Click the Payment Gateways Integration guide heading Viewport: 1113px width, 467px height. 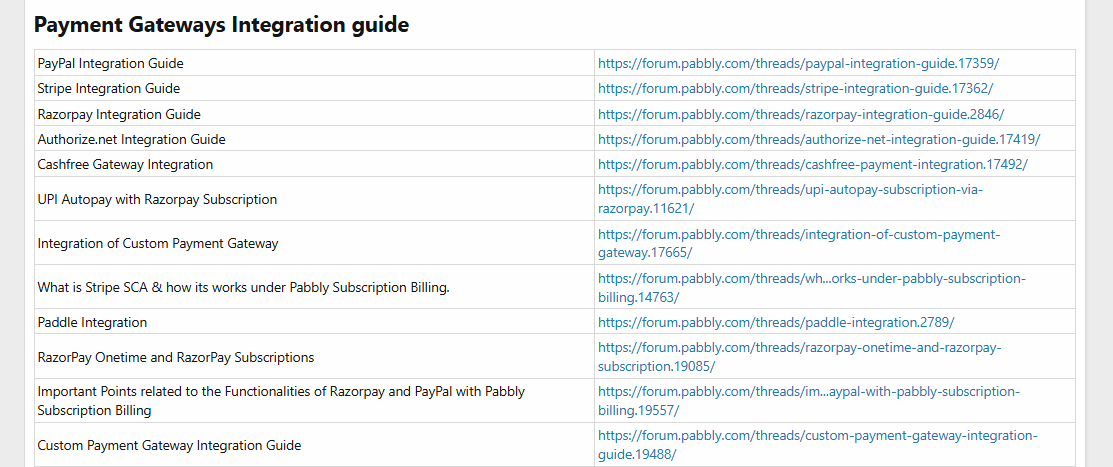221,25
